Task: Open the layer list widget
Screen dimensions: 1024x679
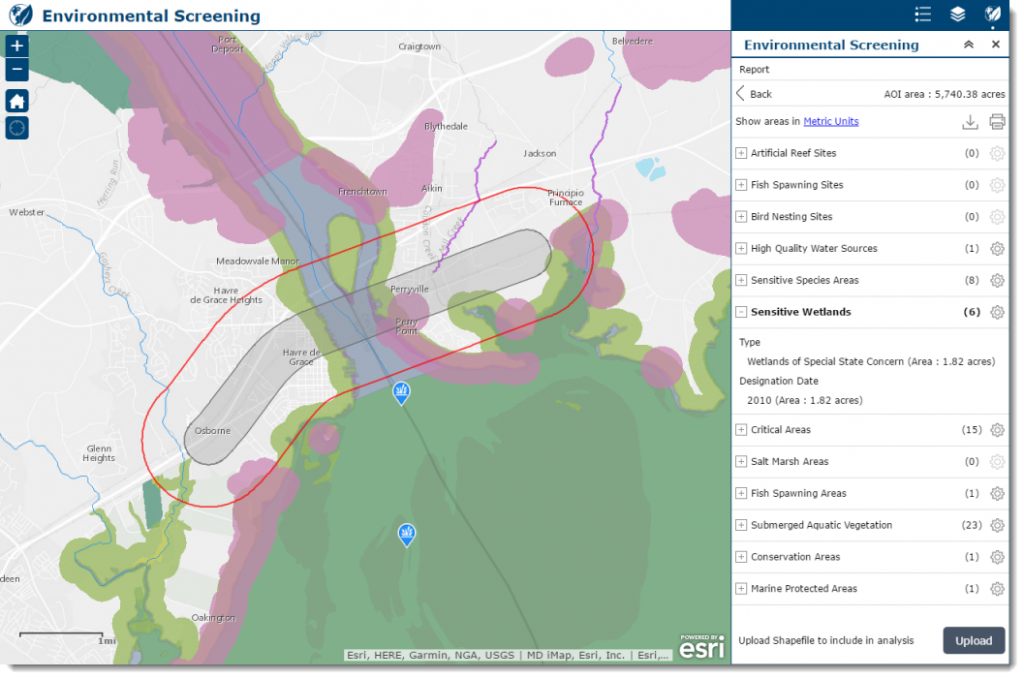Action: tap(957, 14)
